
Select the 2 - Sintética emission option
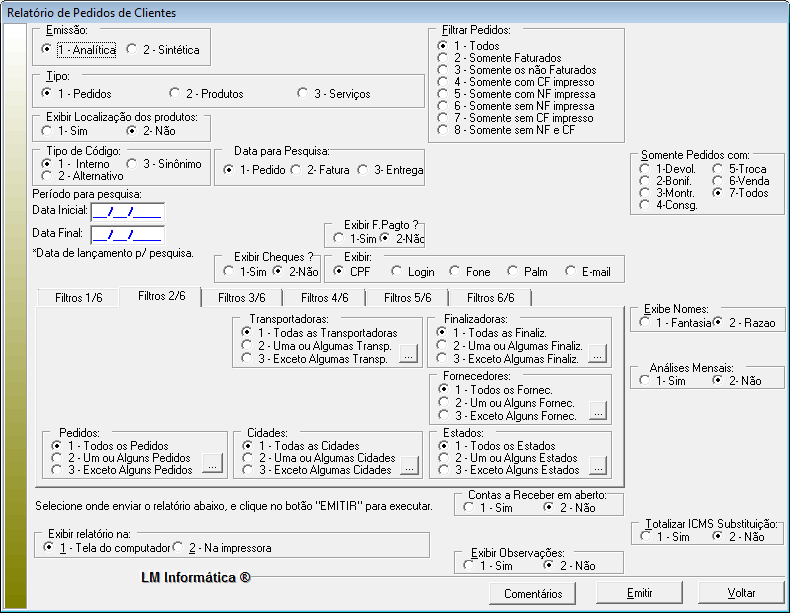point(132,49)
